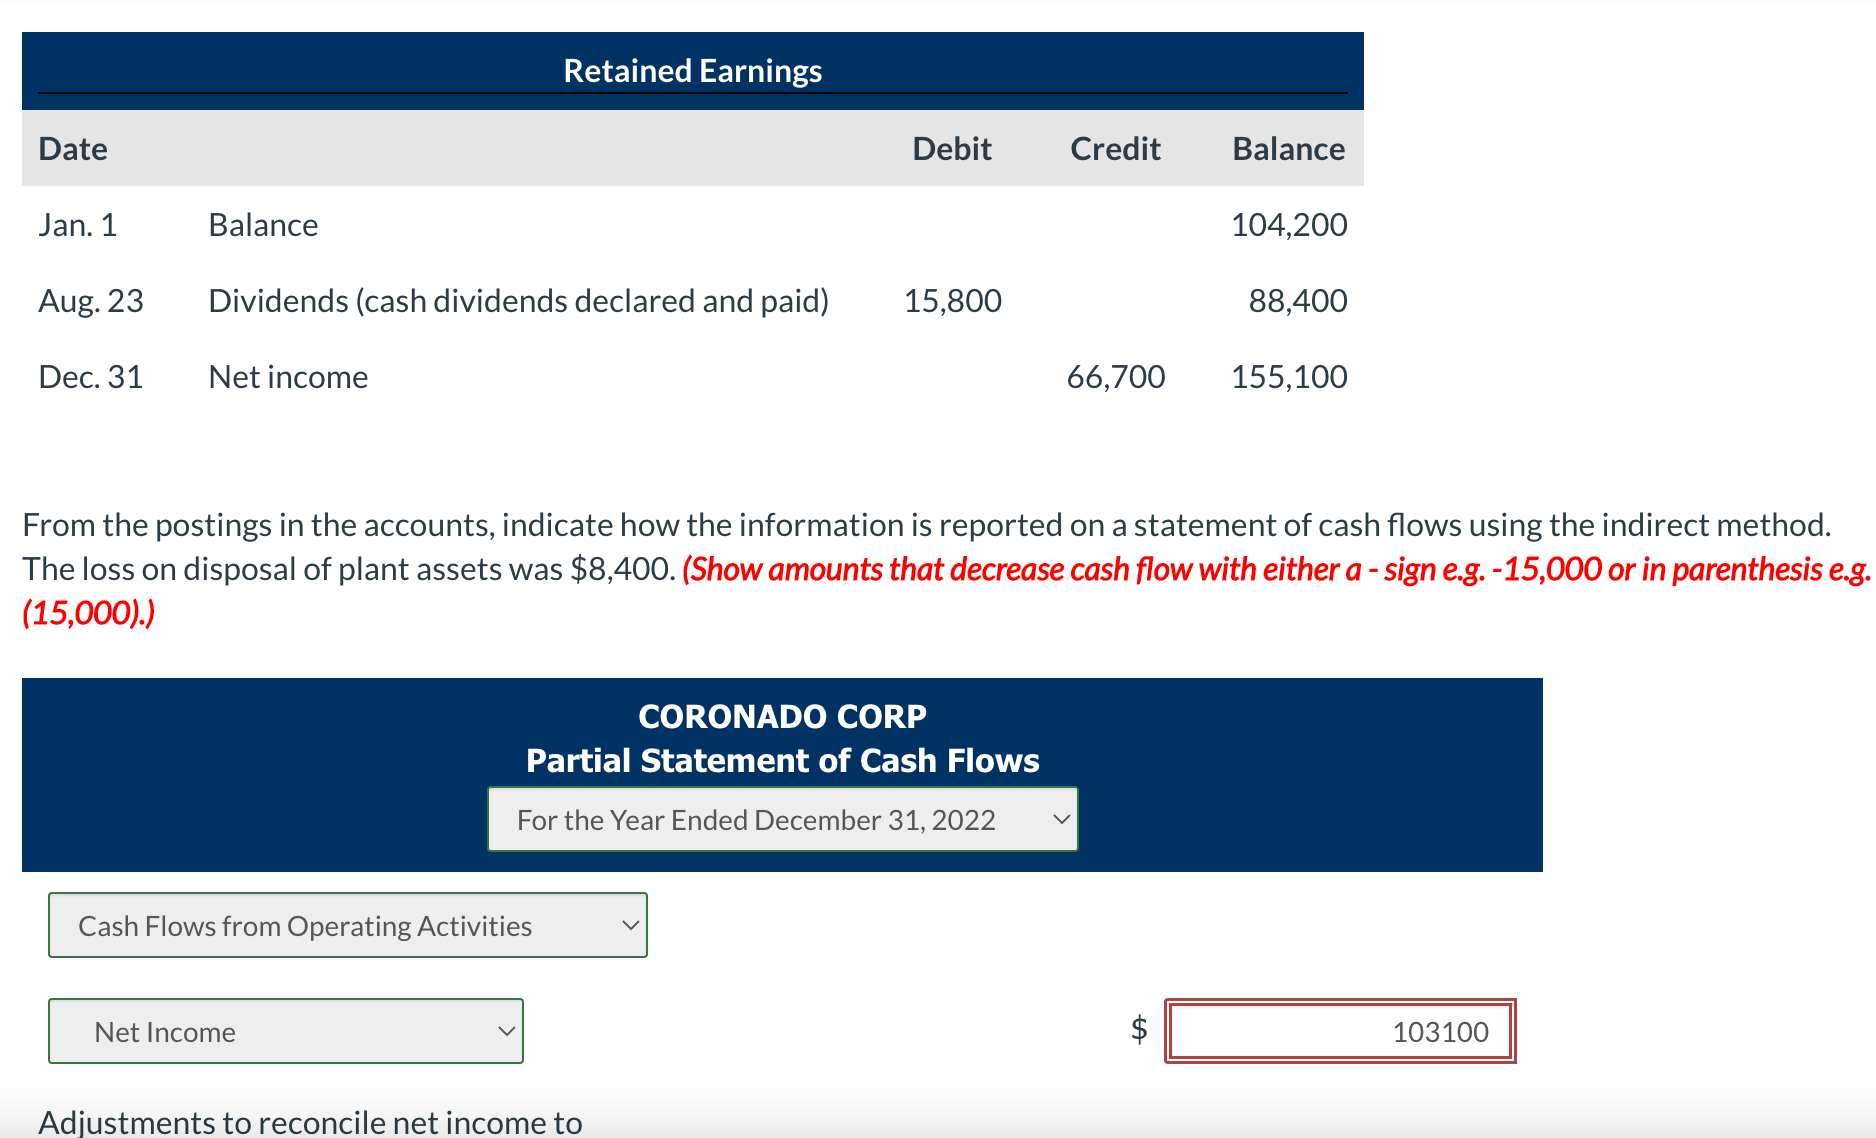Select the 'Retained Earnings' table title

pos(692,71)
